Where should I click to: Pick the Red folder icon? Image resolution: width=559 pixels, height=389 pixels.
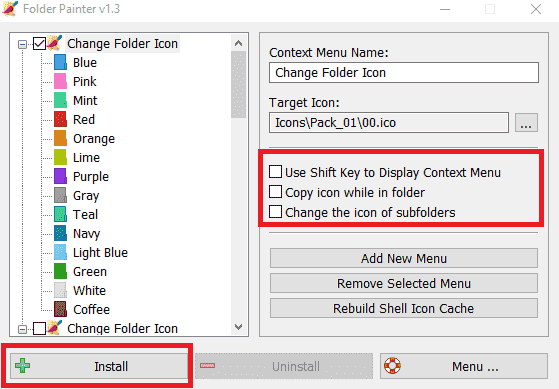tap(60, 119)
